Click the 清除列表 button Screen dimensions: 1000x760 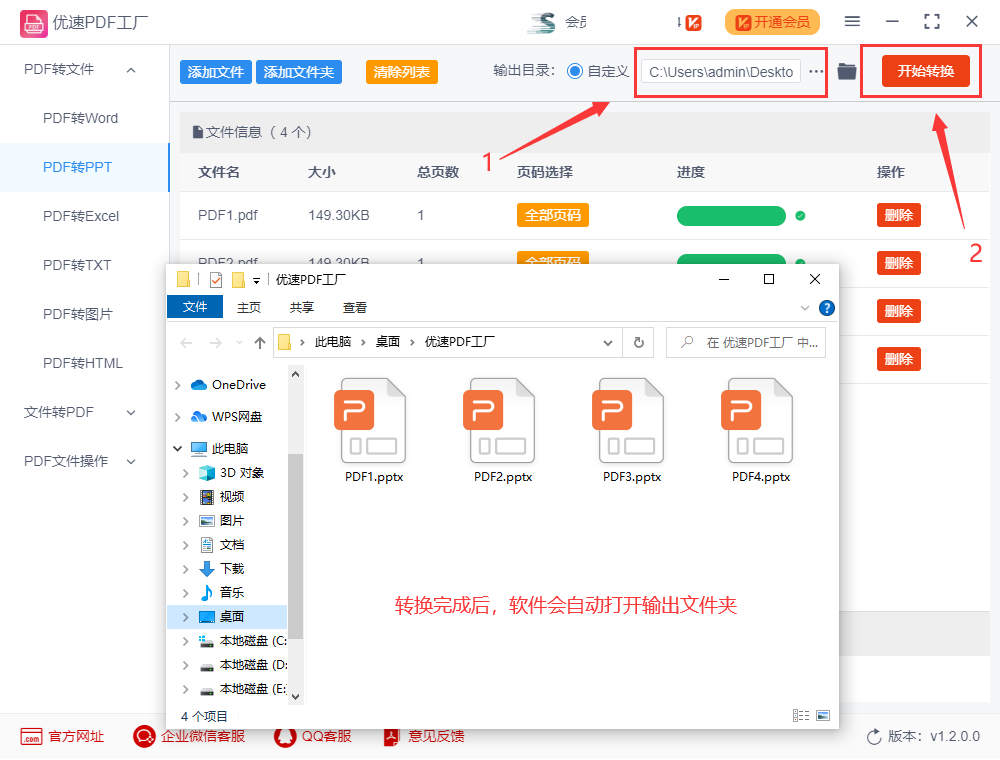coord(402,72)
